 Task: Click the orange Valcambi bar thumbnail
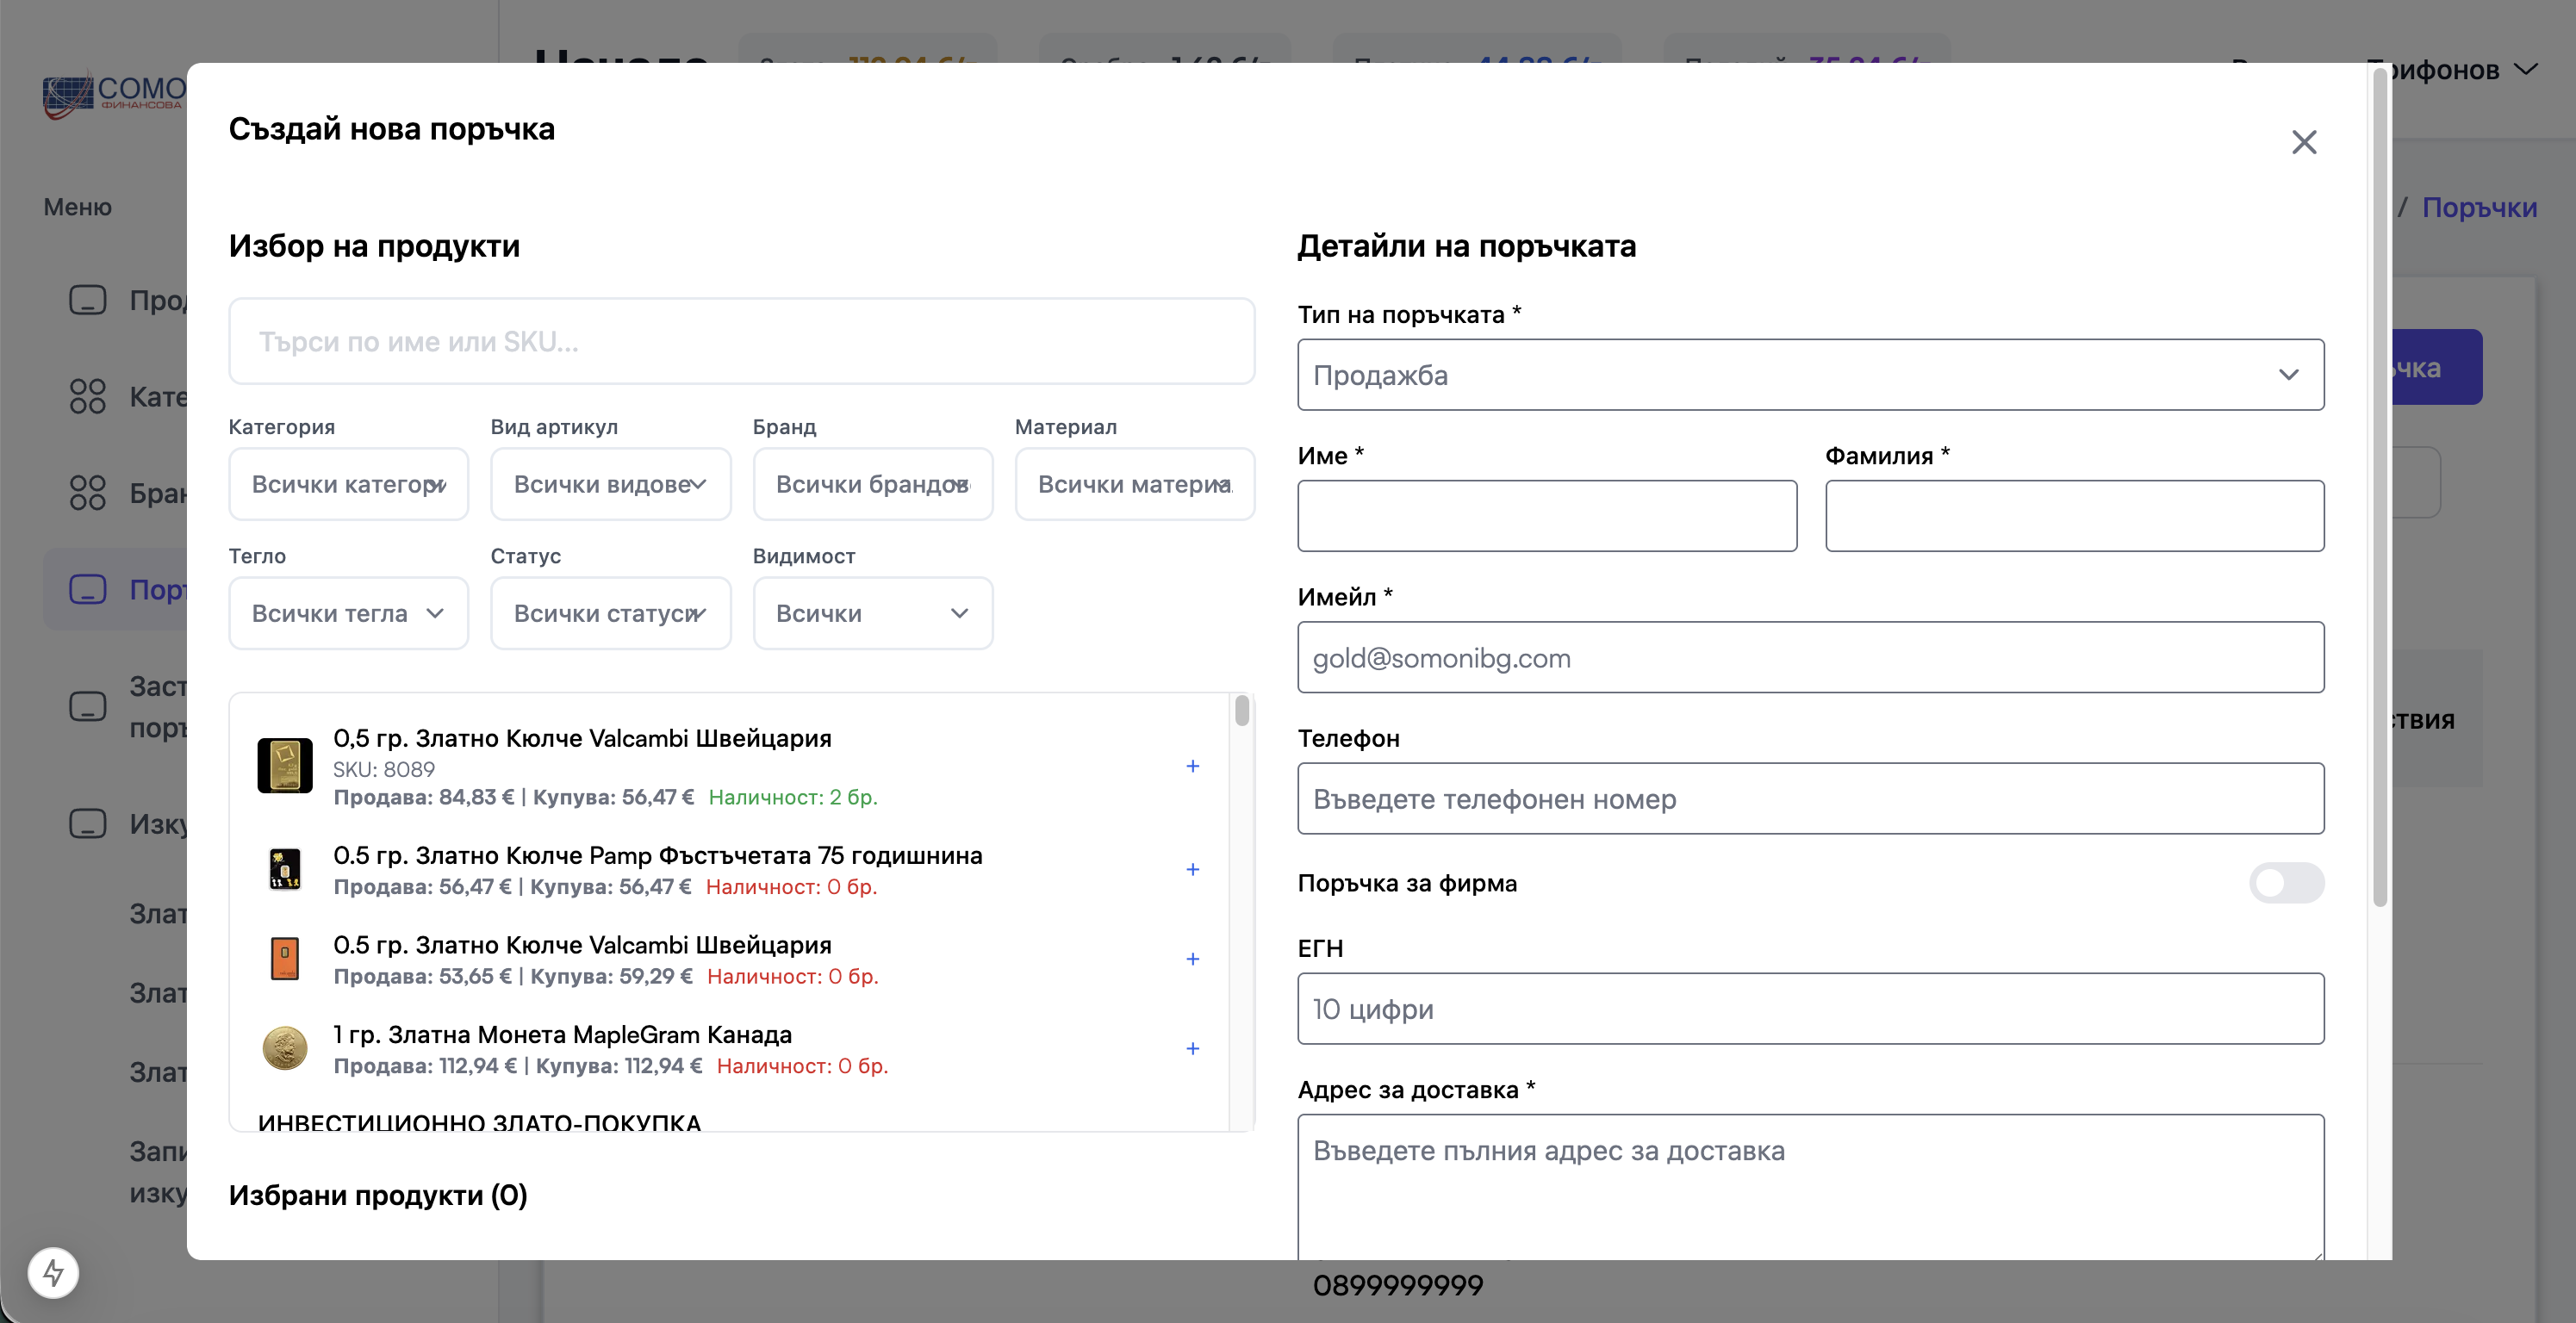(285, 960)
